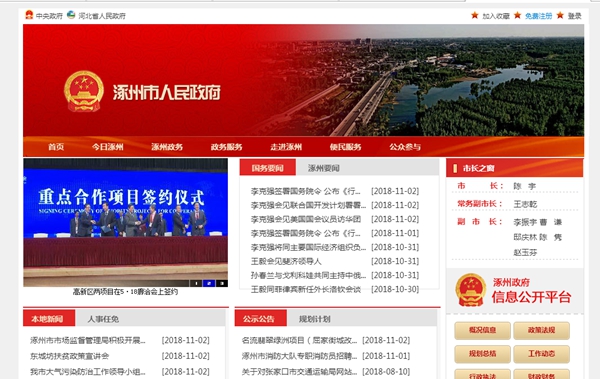Switch to the 人事任免 tab
This screenshot has height=379, width=600.
point(103,319)
